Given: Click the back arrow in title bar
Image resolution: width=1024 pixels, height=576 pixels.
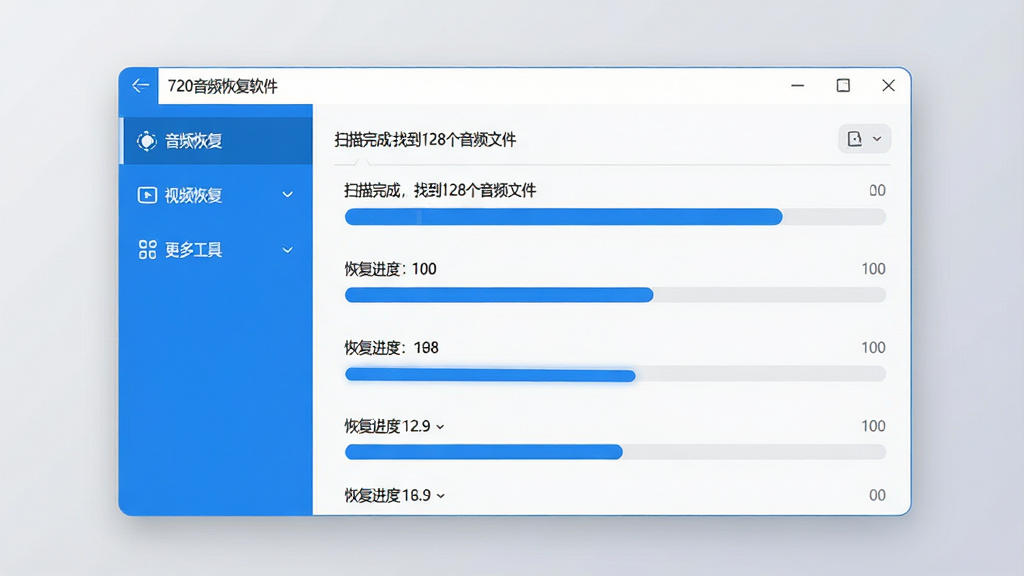Looking at the screenshot, I should point(140,86).
